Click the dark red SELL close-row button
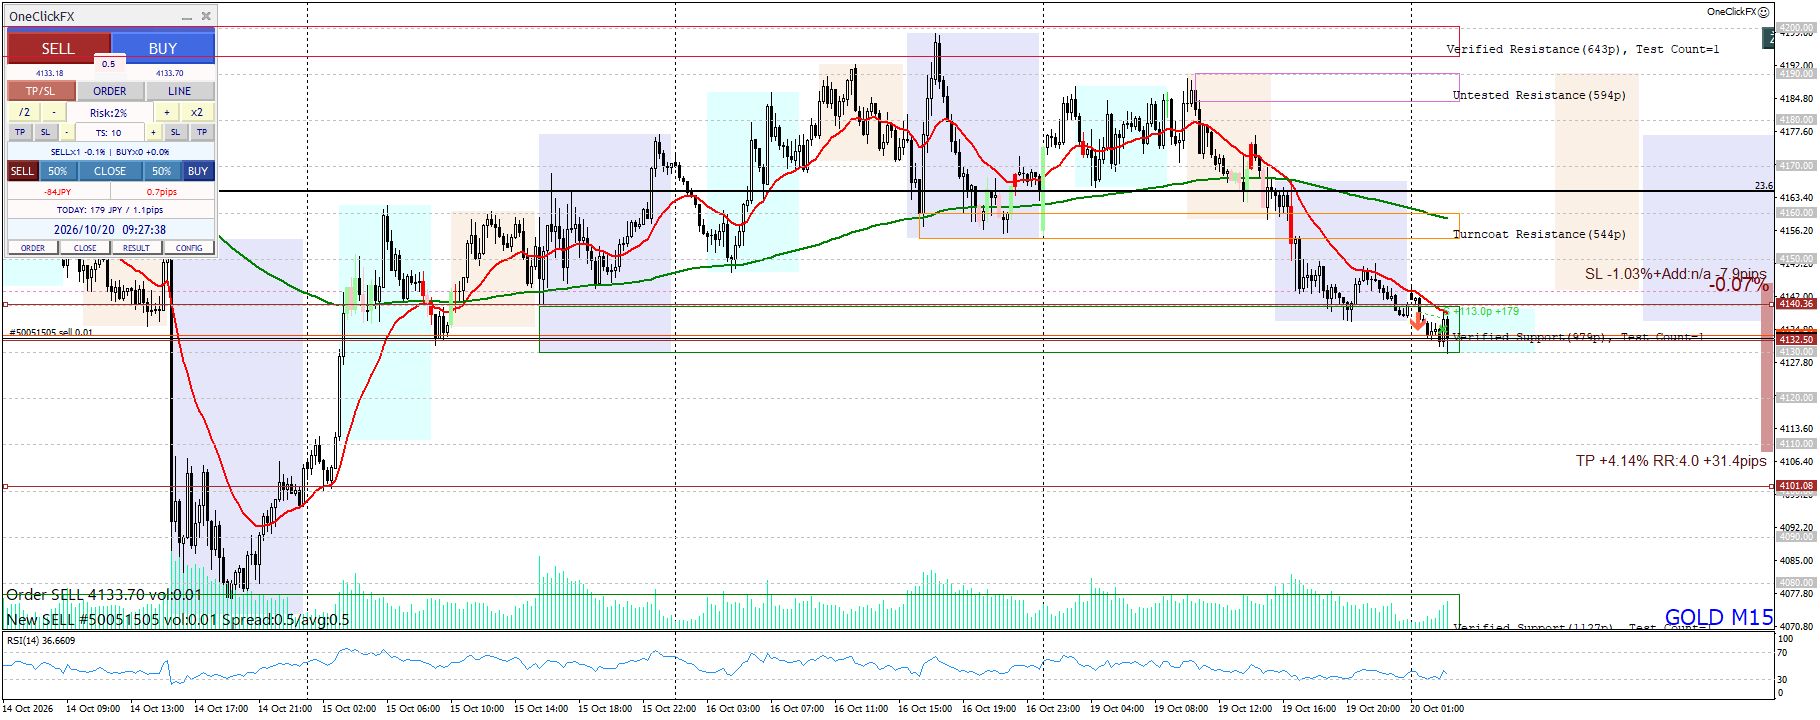Viewport: 1820px width, 720px height. point(22,171)
